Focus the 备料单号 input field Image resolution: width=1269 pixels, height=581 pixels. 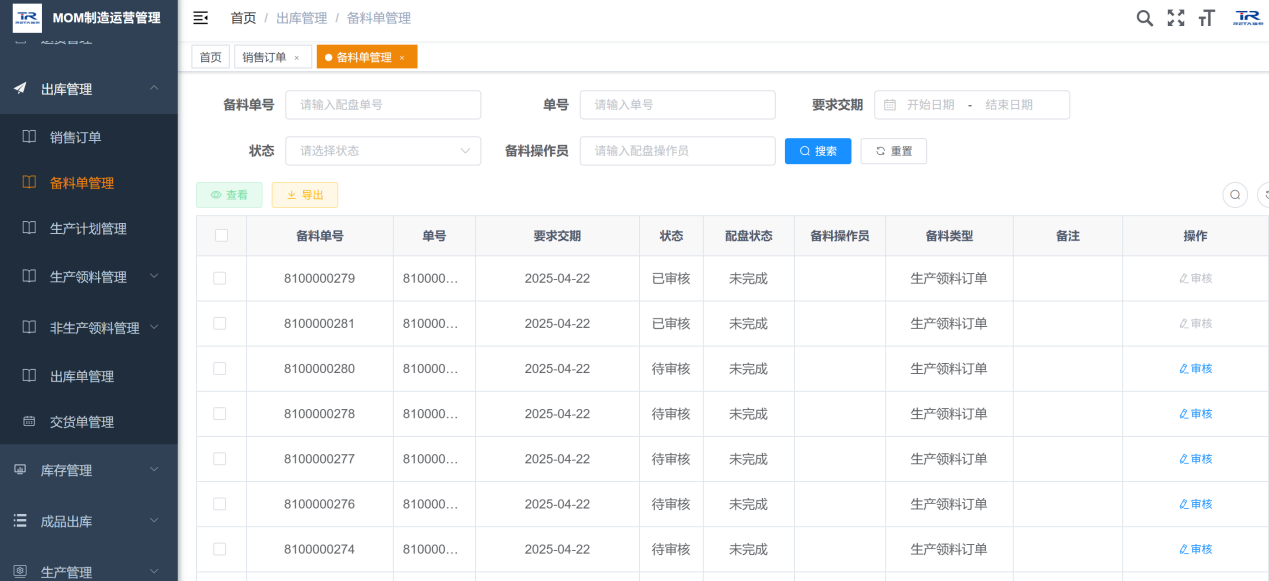coord(383,105)
